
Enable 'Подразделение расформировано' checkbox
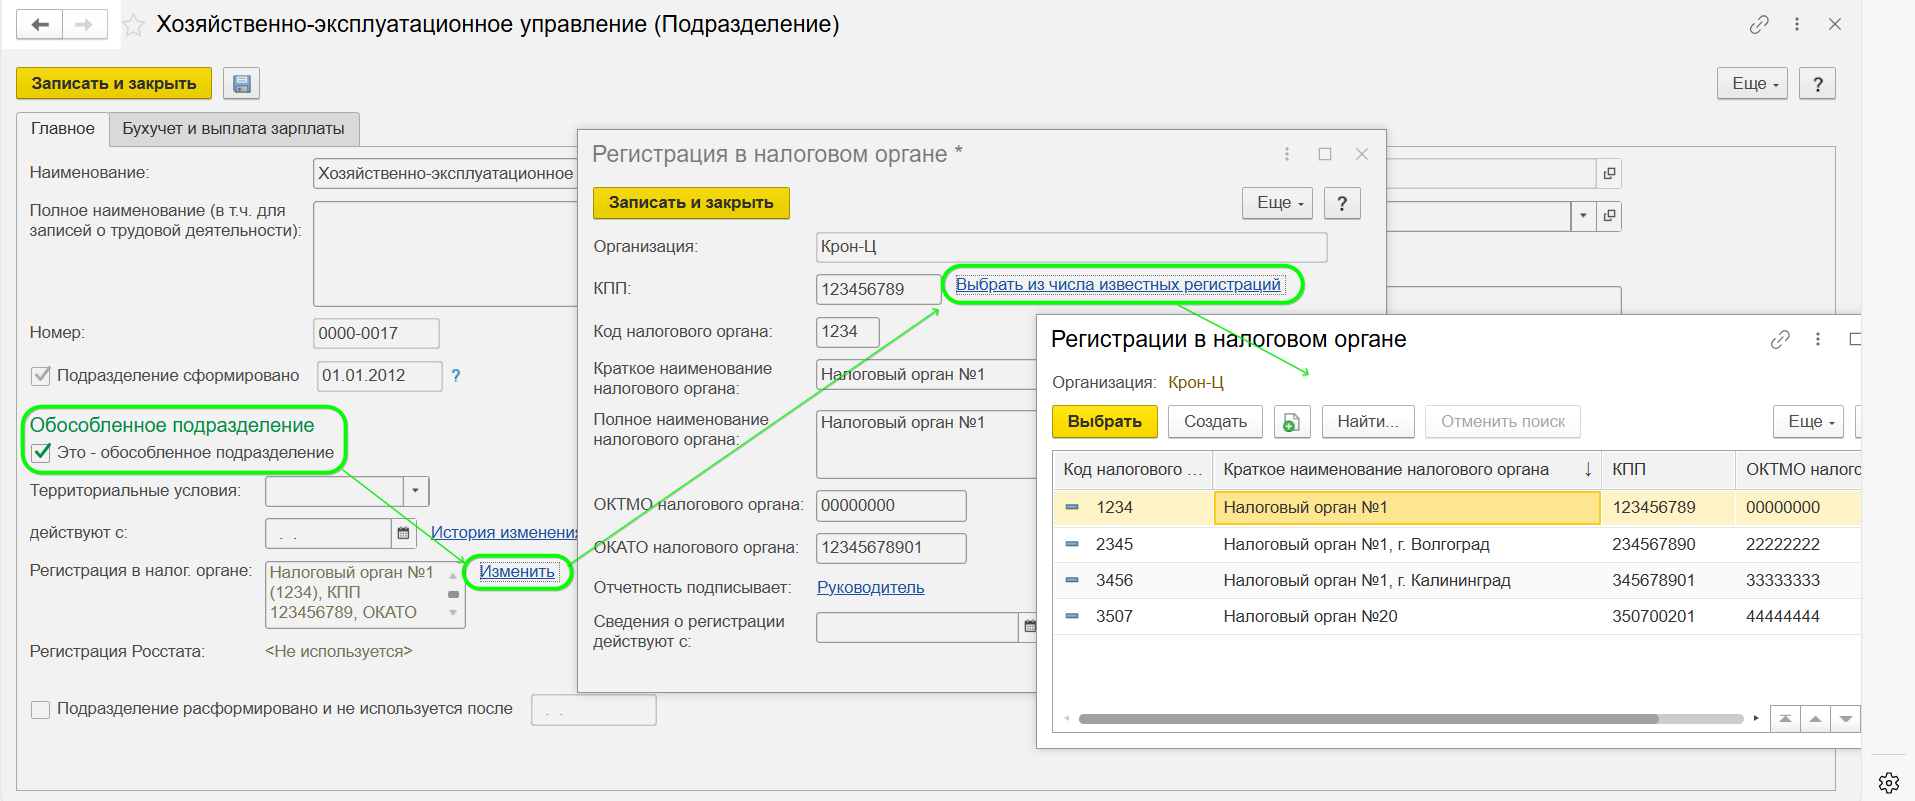(41, 709)
